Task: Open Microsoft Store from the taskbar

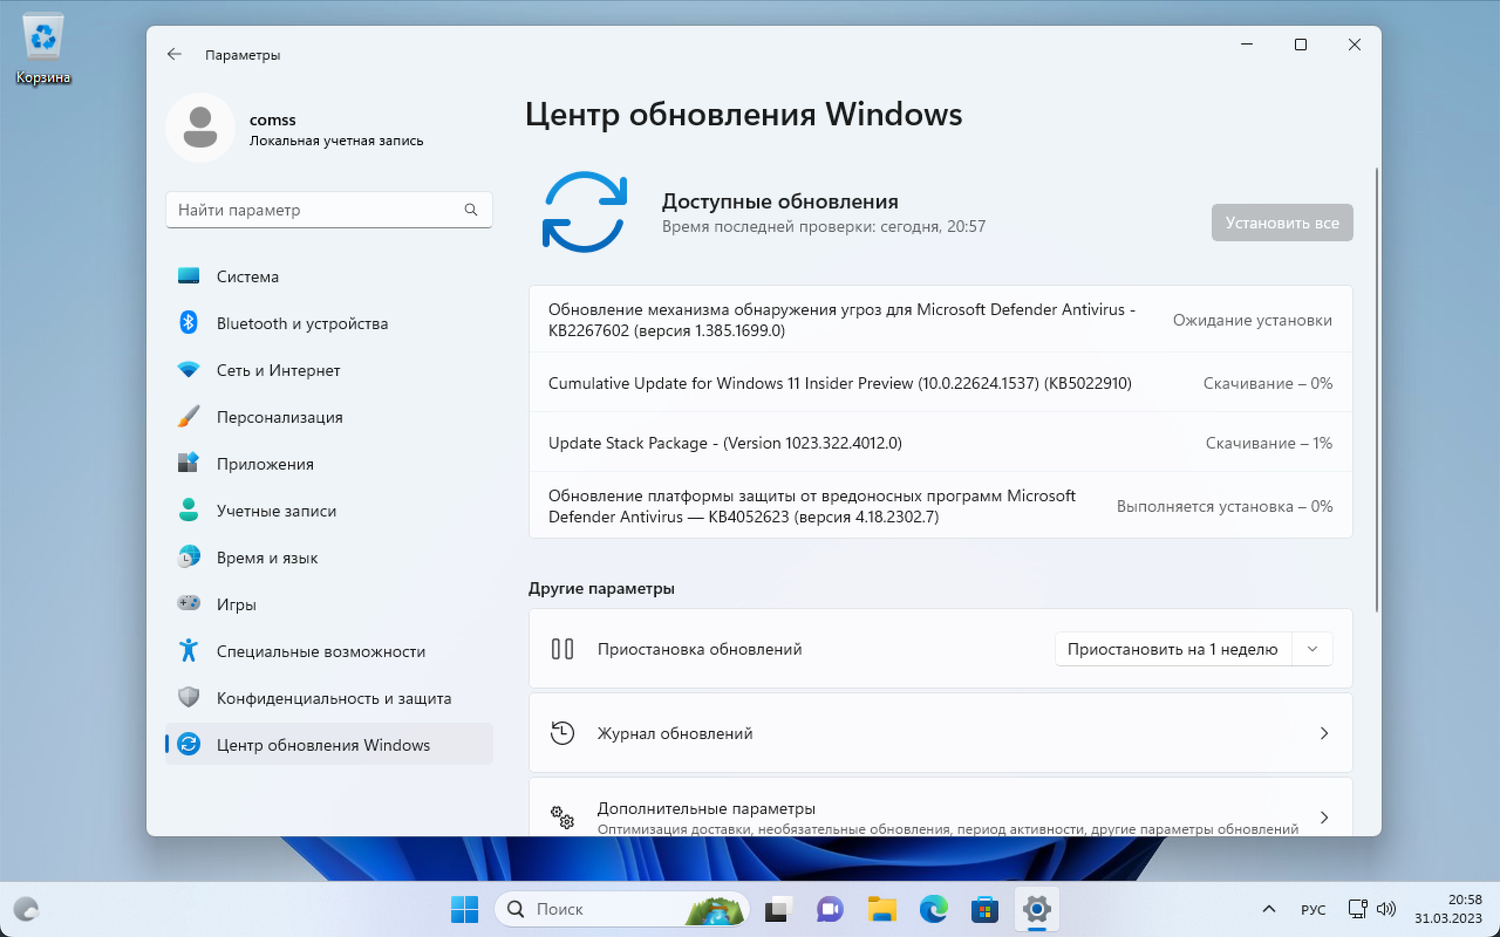Action: (x=985, y=909)
